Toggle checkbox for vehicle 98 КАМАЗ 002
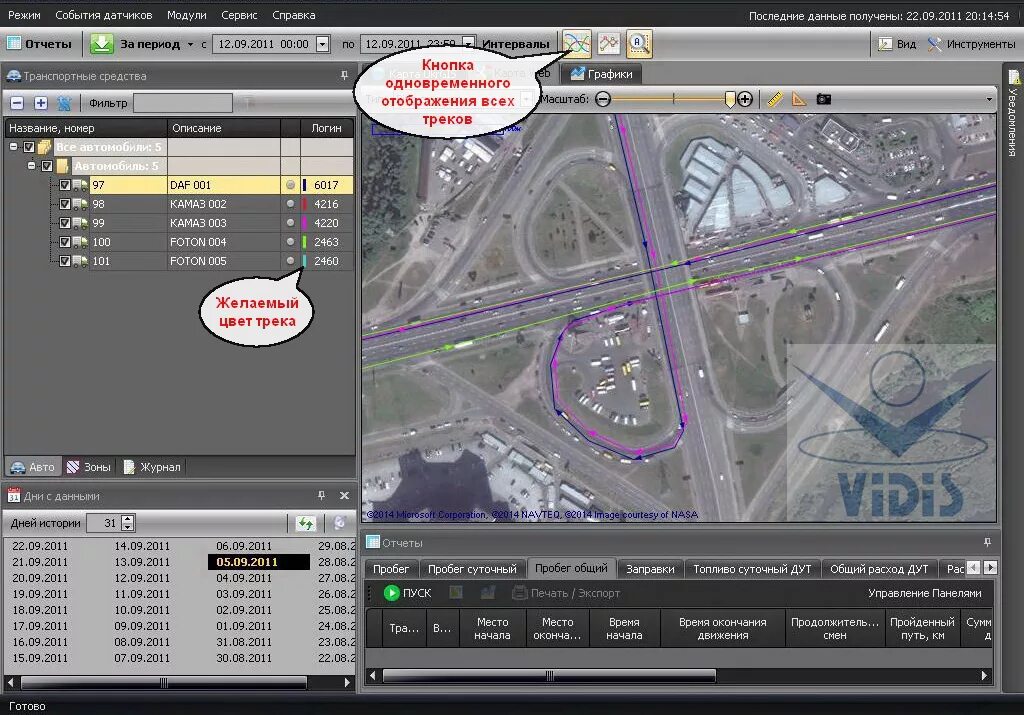1024x715 pixels. click(65, 204)
